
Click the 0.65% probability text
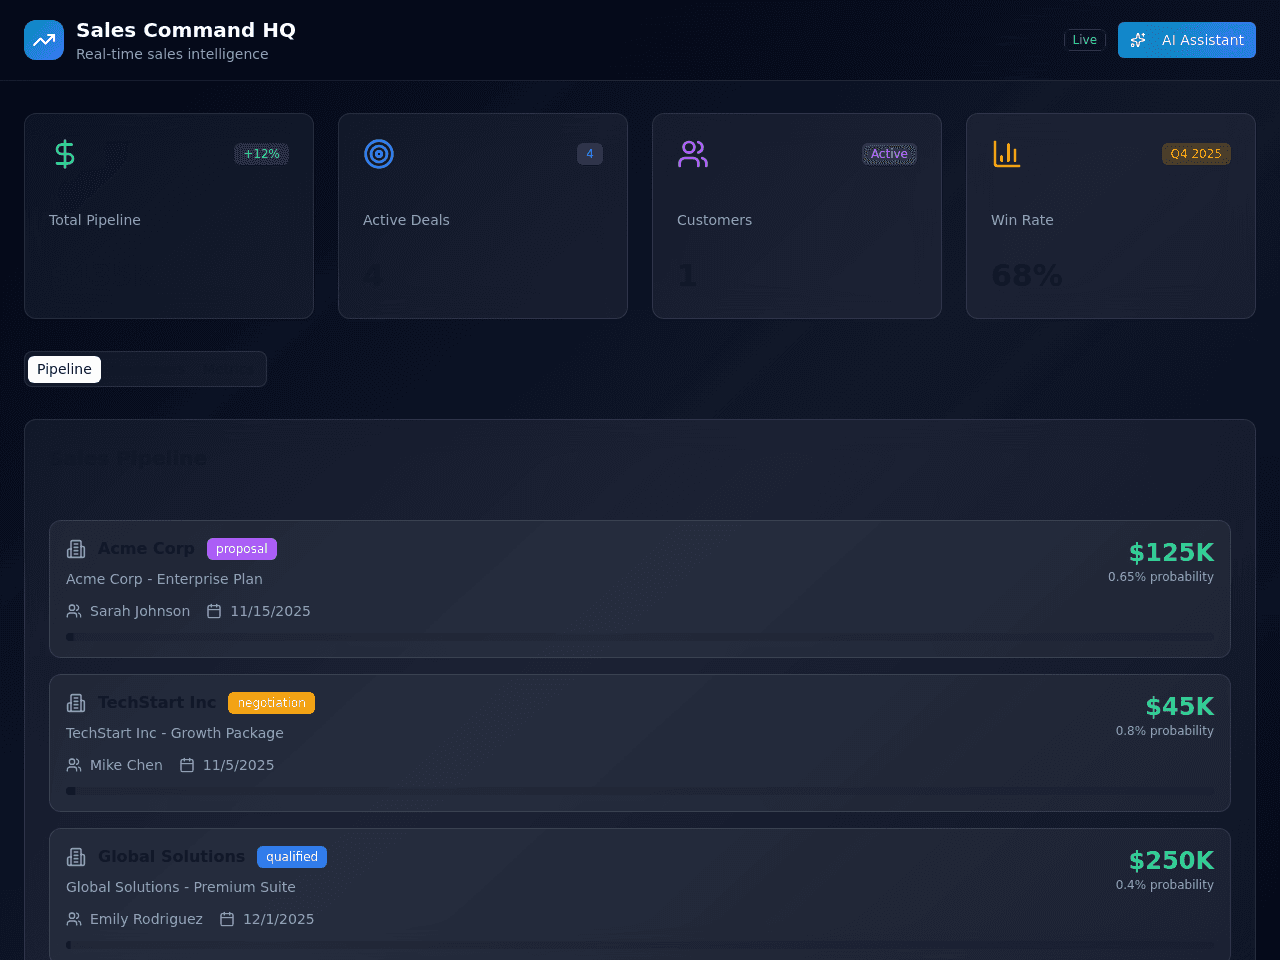pyautogui.click(x=1161, y=577)
